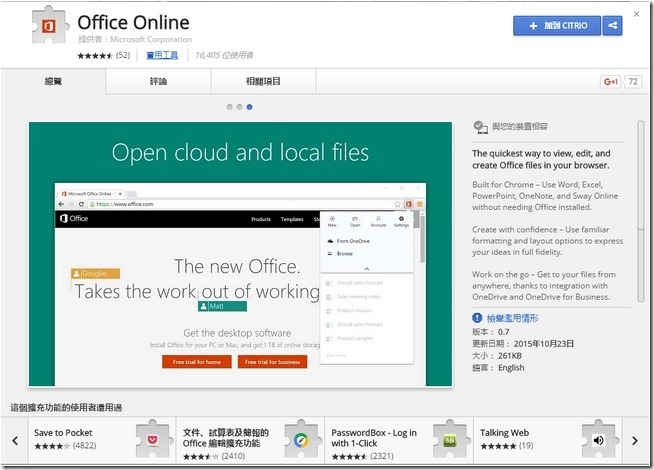Close the Microsoft Office Online browser tab
Screen dimensions: 654x470
pos(120,194)
